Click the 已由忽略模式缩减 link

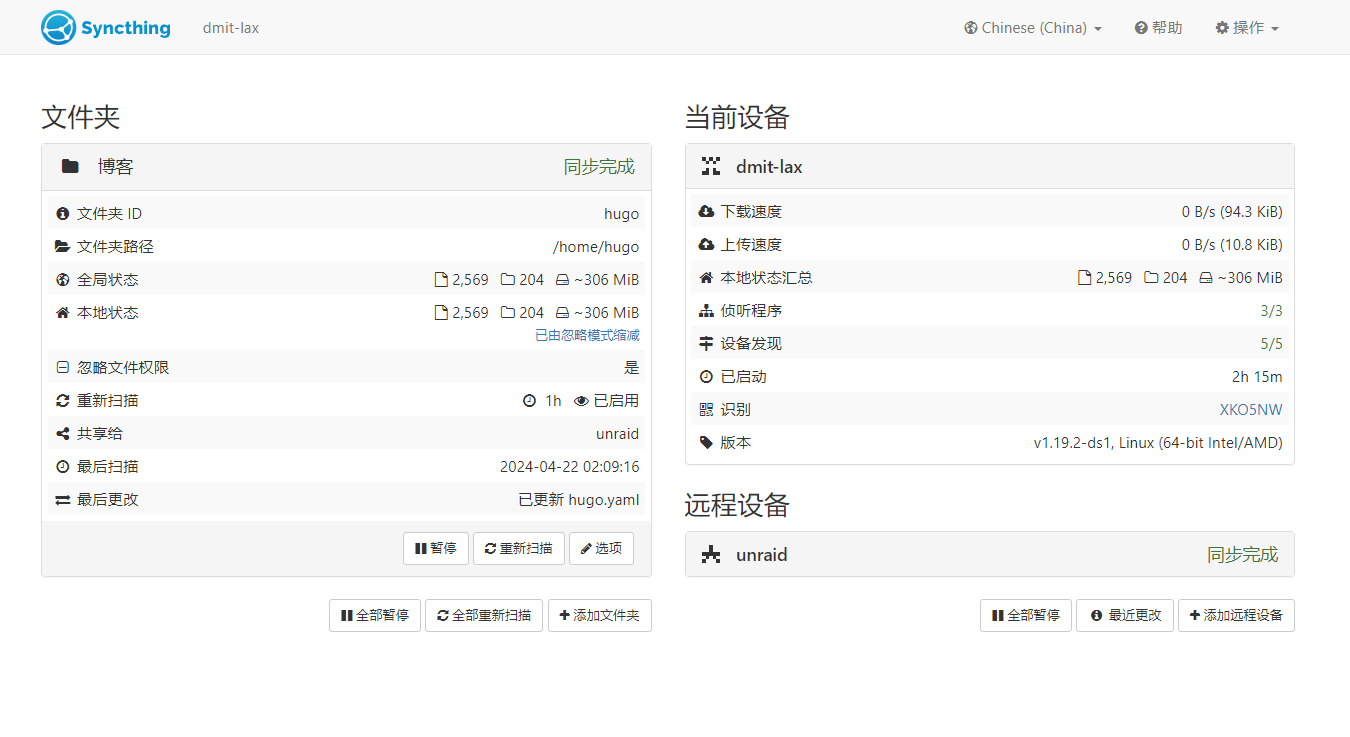tap(587, 336)
